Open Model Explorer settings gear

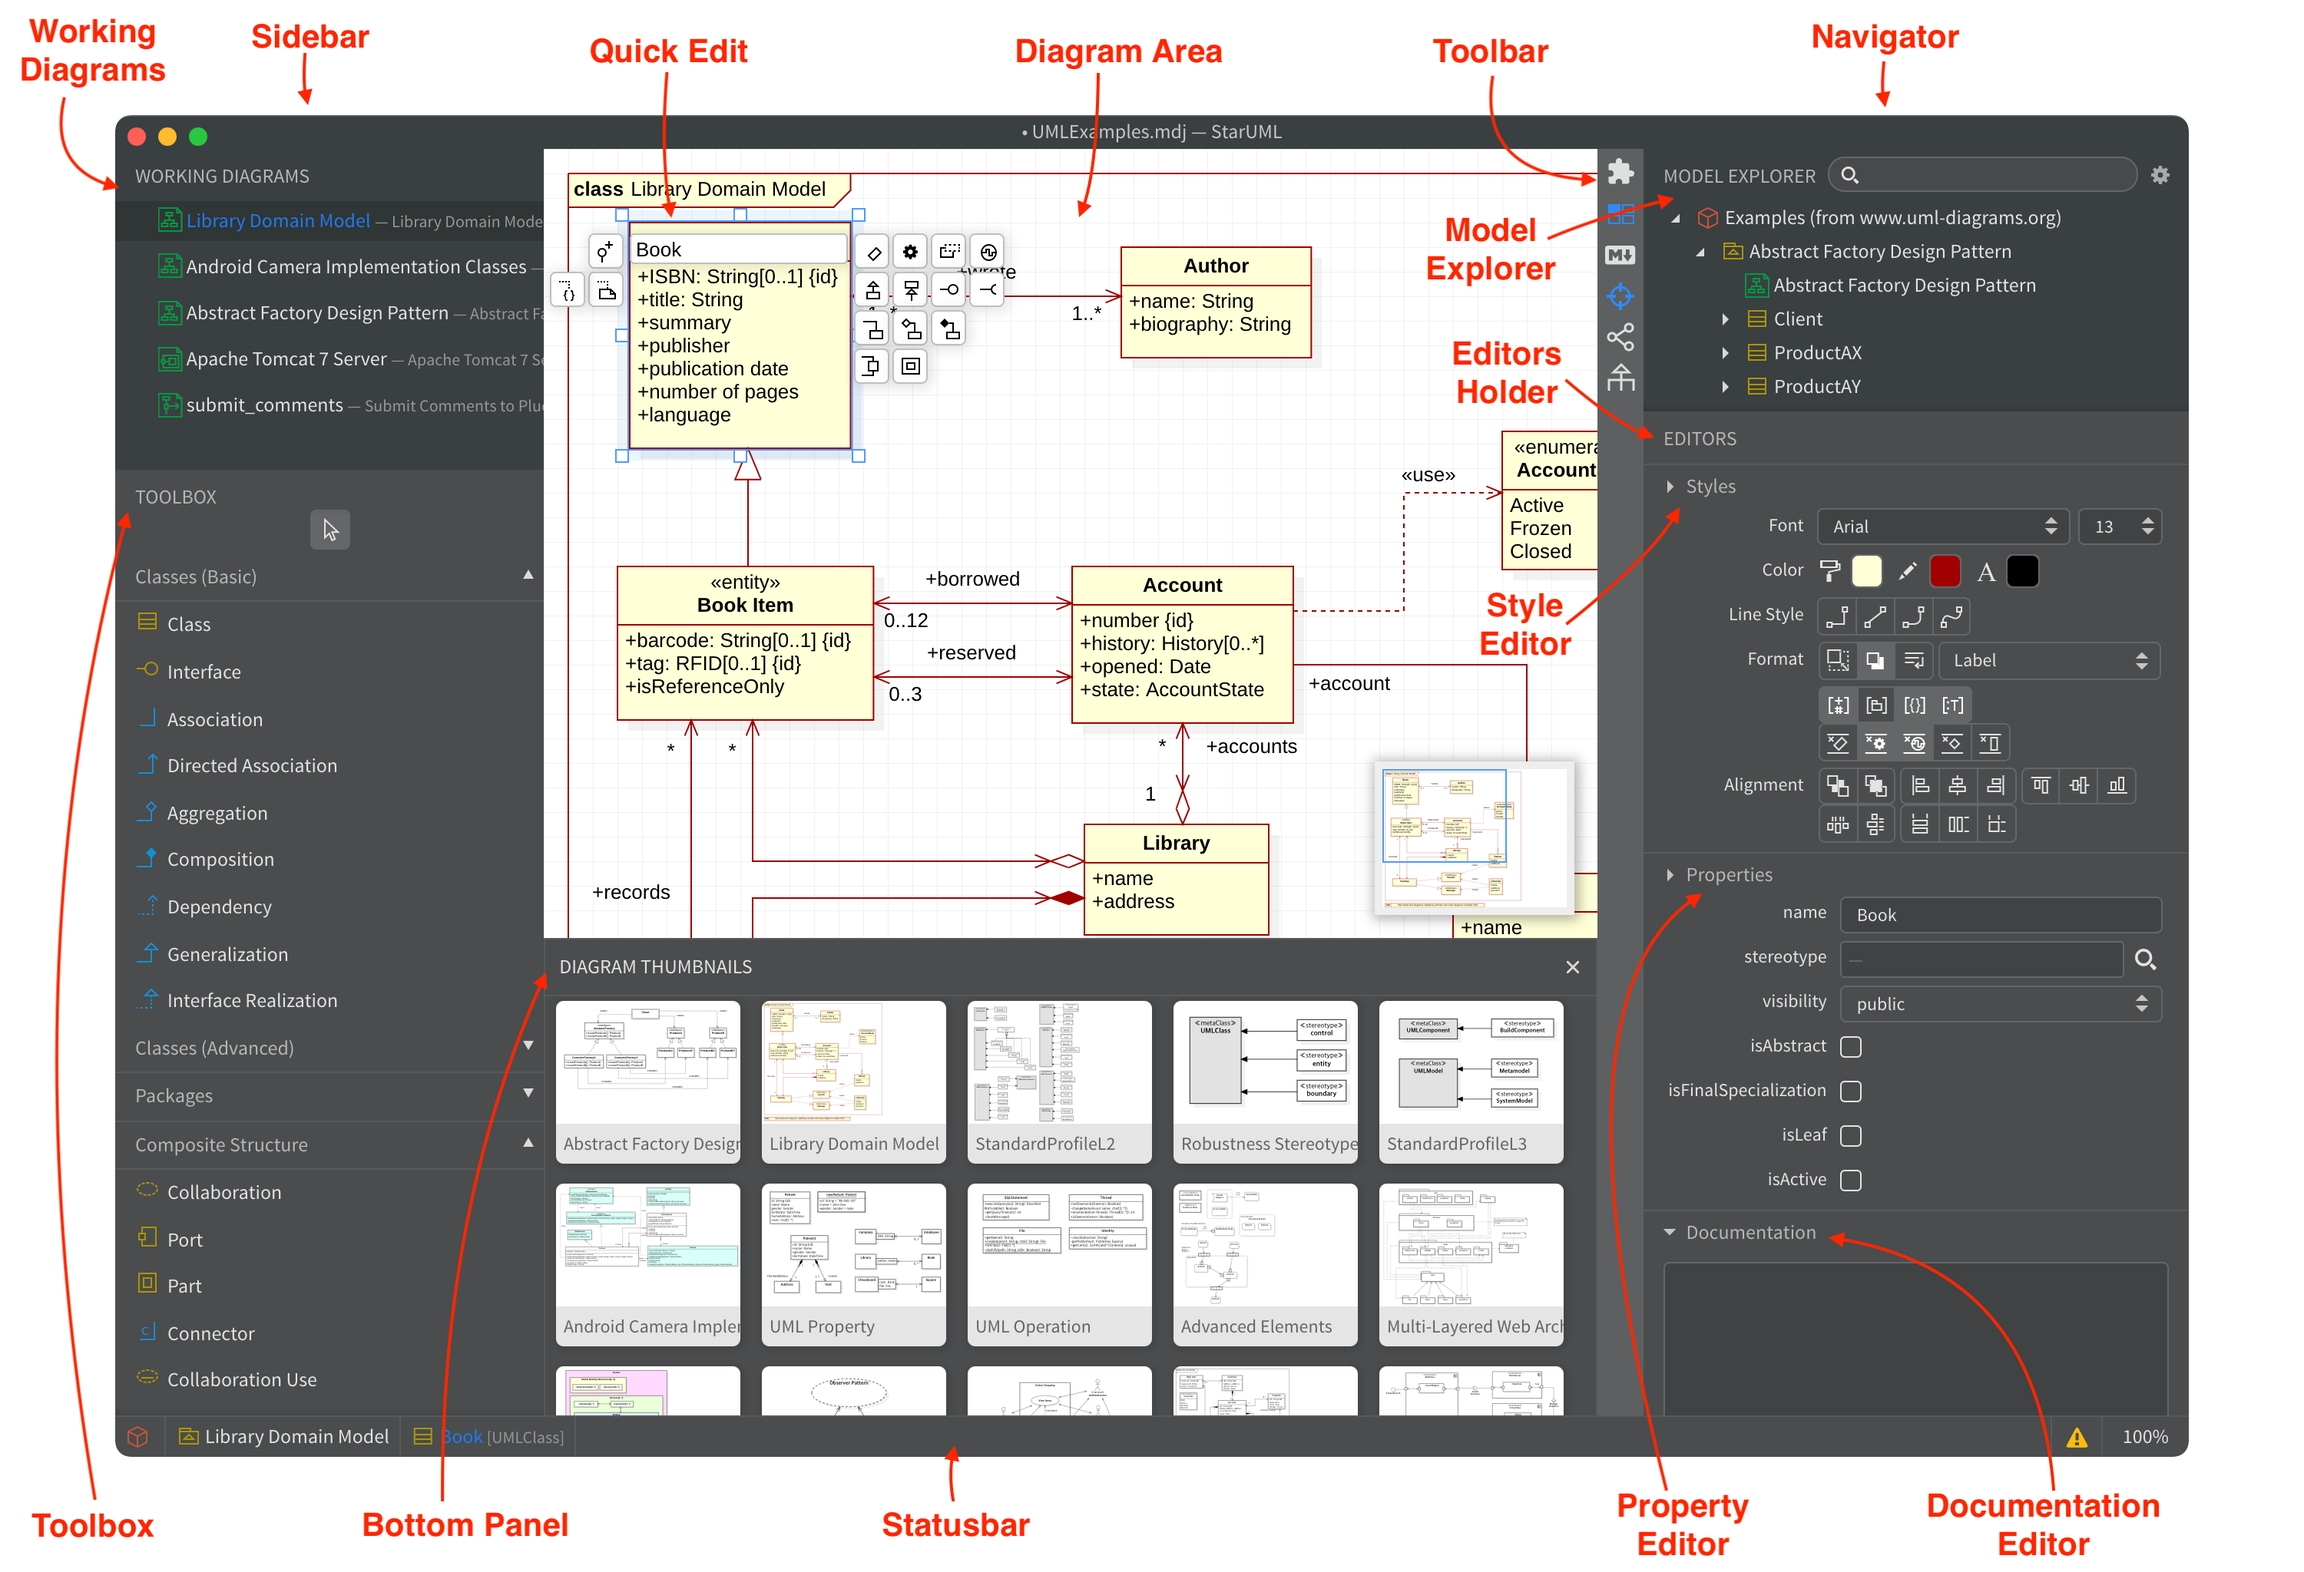2159,175
